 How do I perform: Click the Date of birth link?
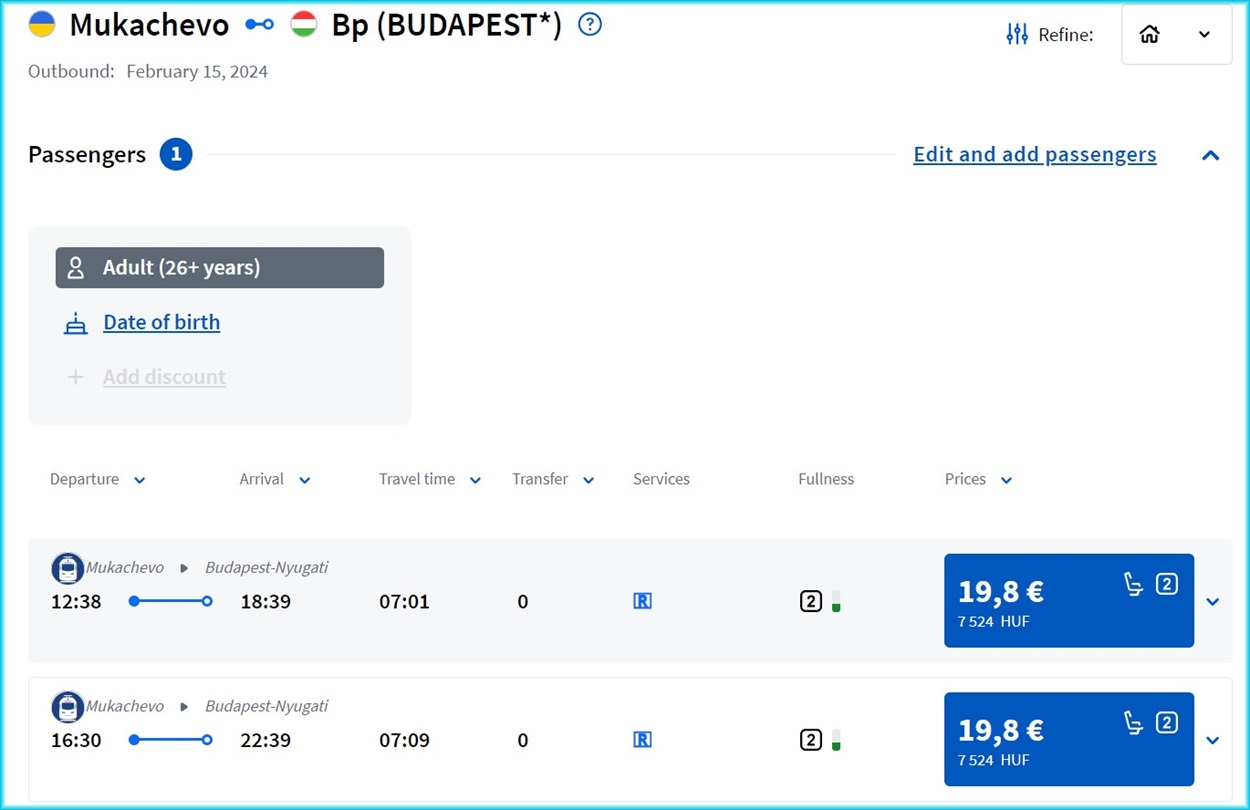[x=161, y=323]
